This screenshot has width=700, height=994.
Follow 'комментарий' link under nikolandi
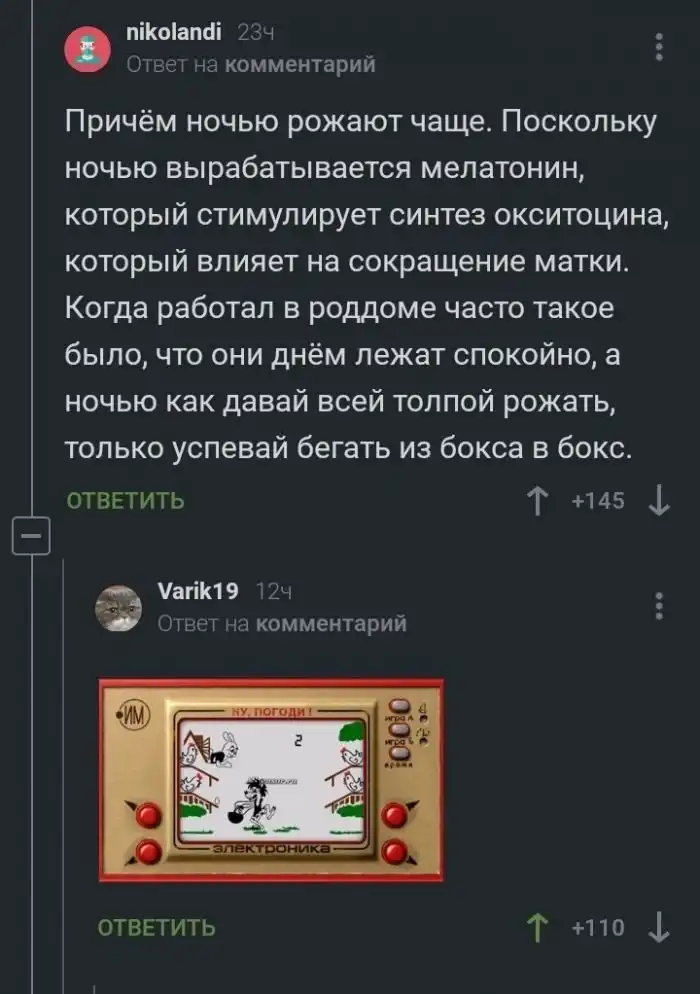[x=301, y=65]
